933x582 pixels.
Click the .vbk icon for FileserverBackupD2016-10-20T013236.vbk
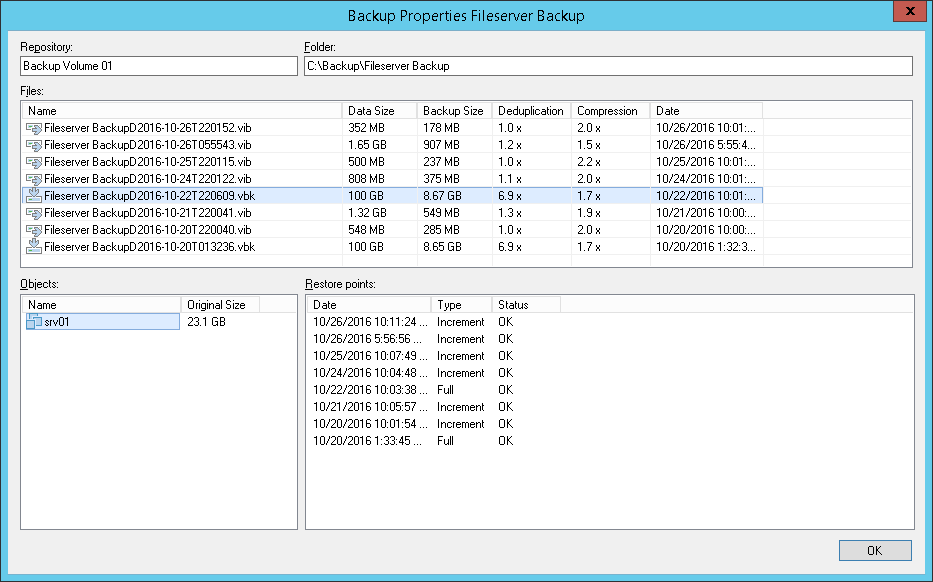click(x=35, y=246)
